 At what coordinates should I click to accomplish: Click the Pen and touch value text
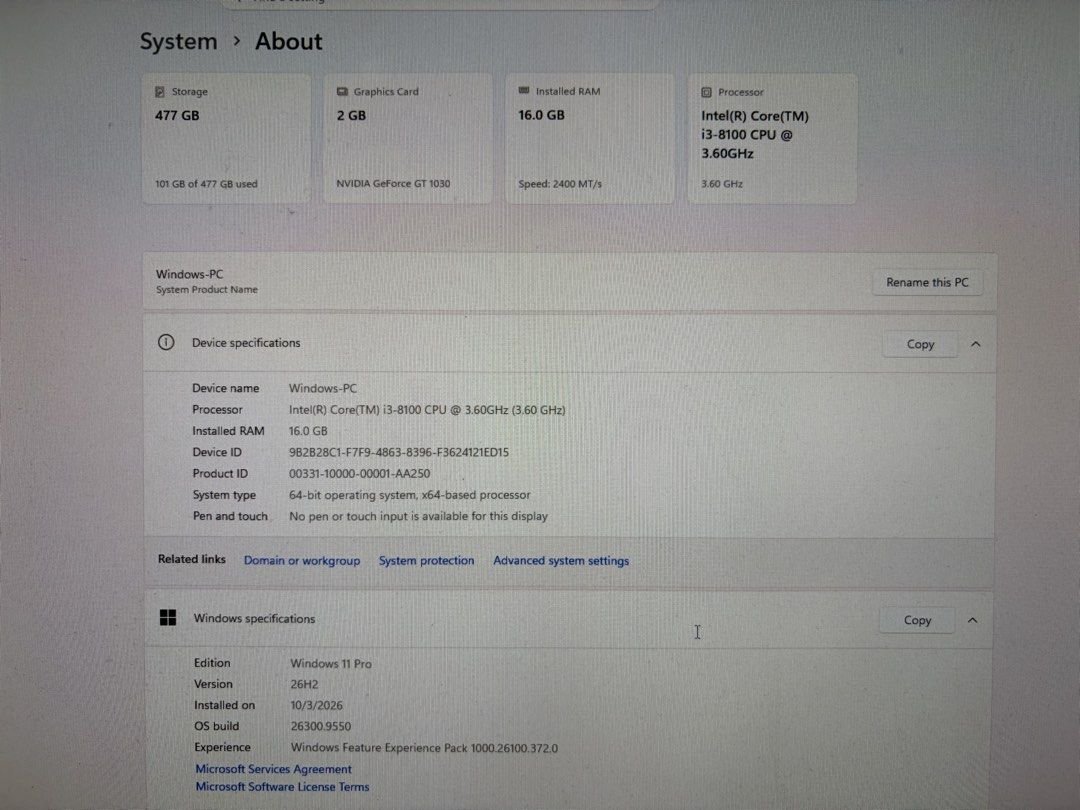pyautogui.click(x=419, y=517)
